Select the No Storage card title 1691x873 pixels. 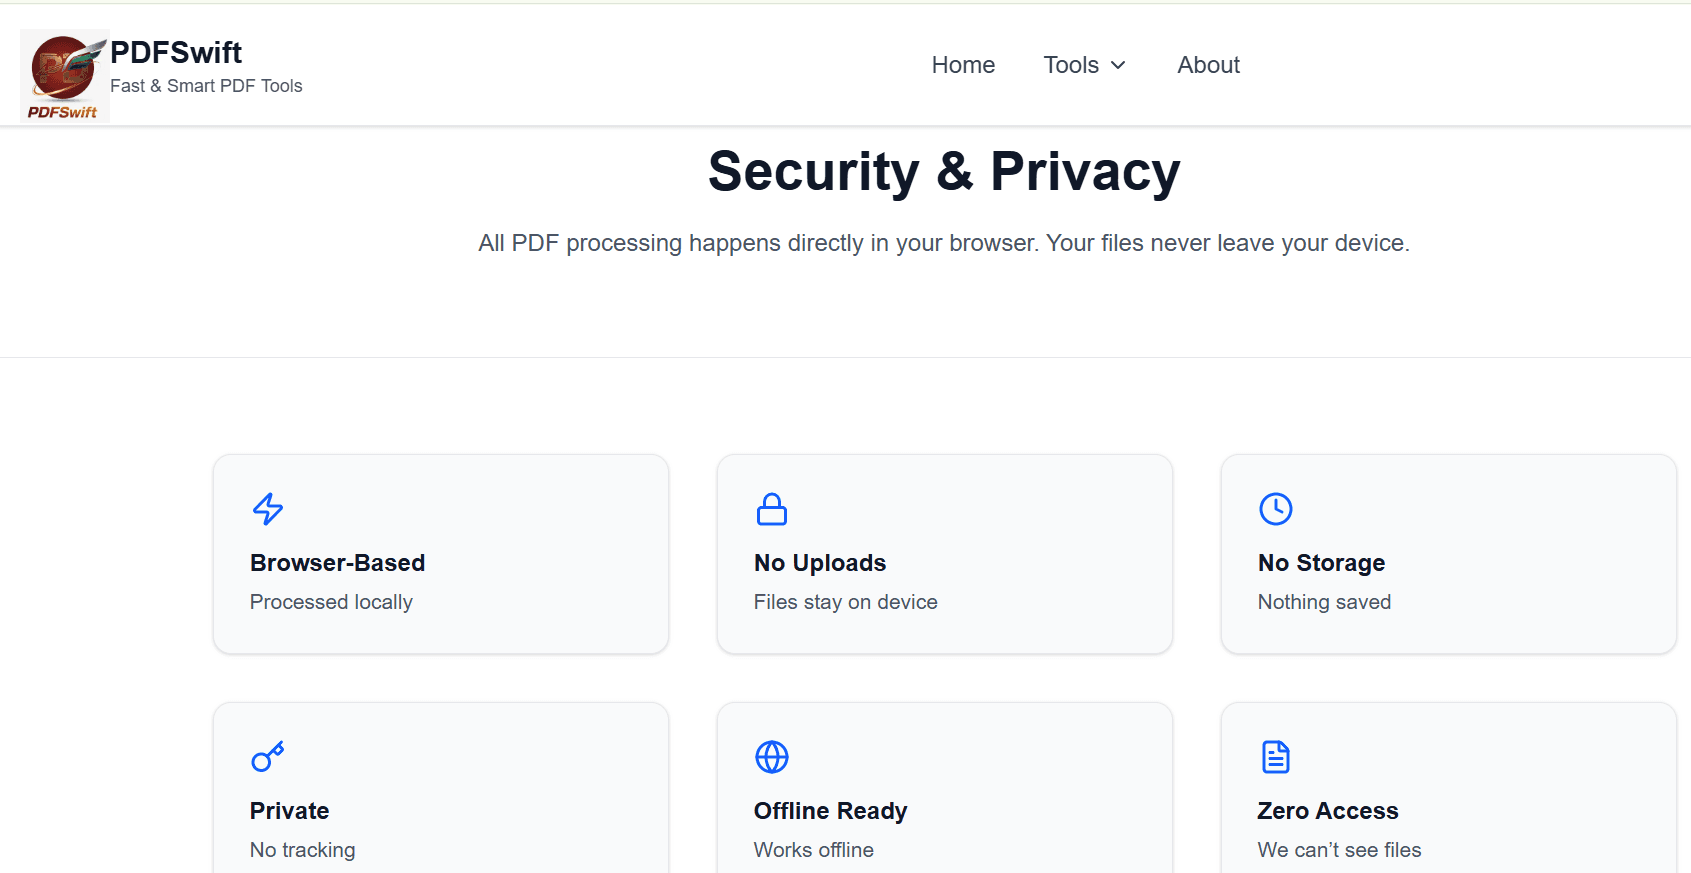coord(1322,563)
